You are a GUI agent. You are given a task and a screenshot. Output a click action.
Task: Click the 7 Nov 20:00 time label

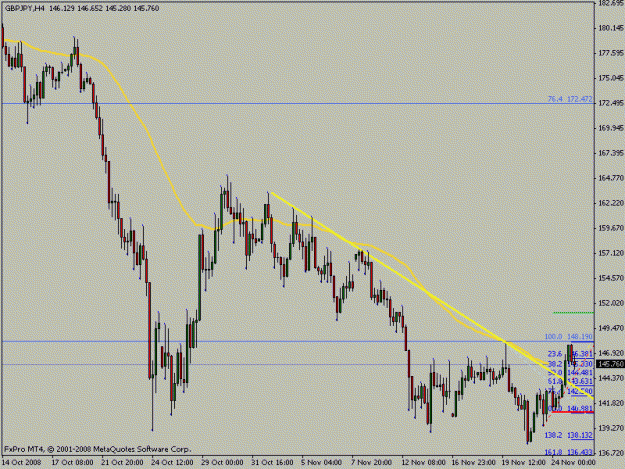click(371, 462)
